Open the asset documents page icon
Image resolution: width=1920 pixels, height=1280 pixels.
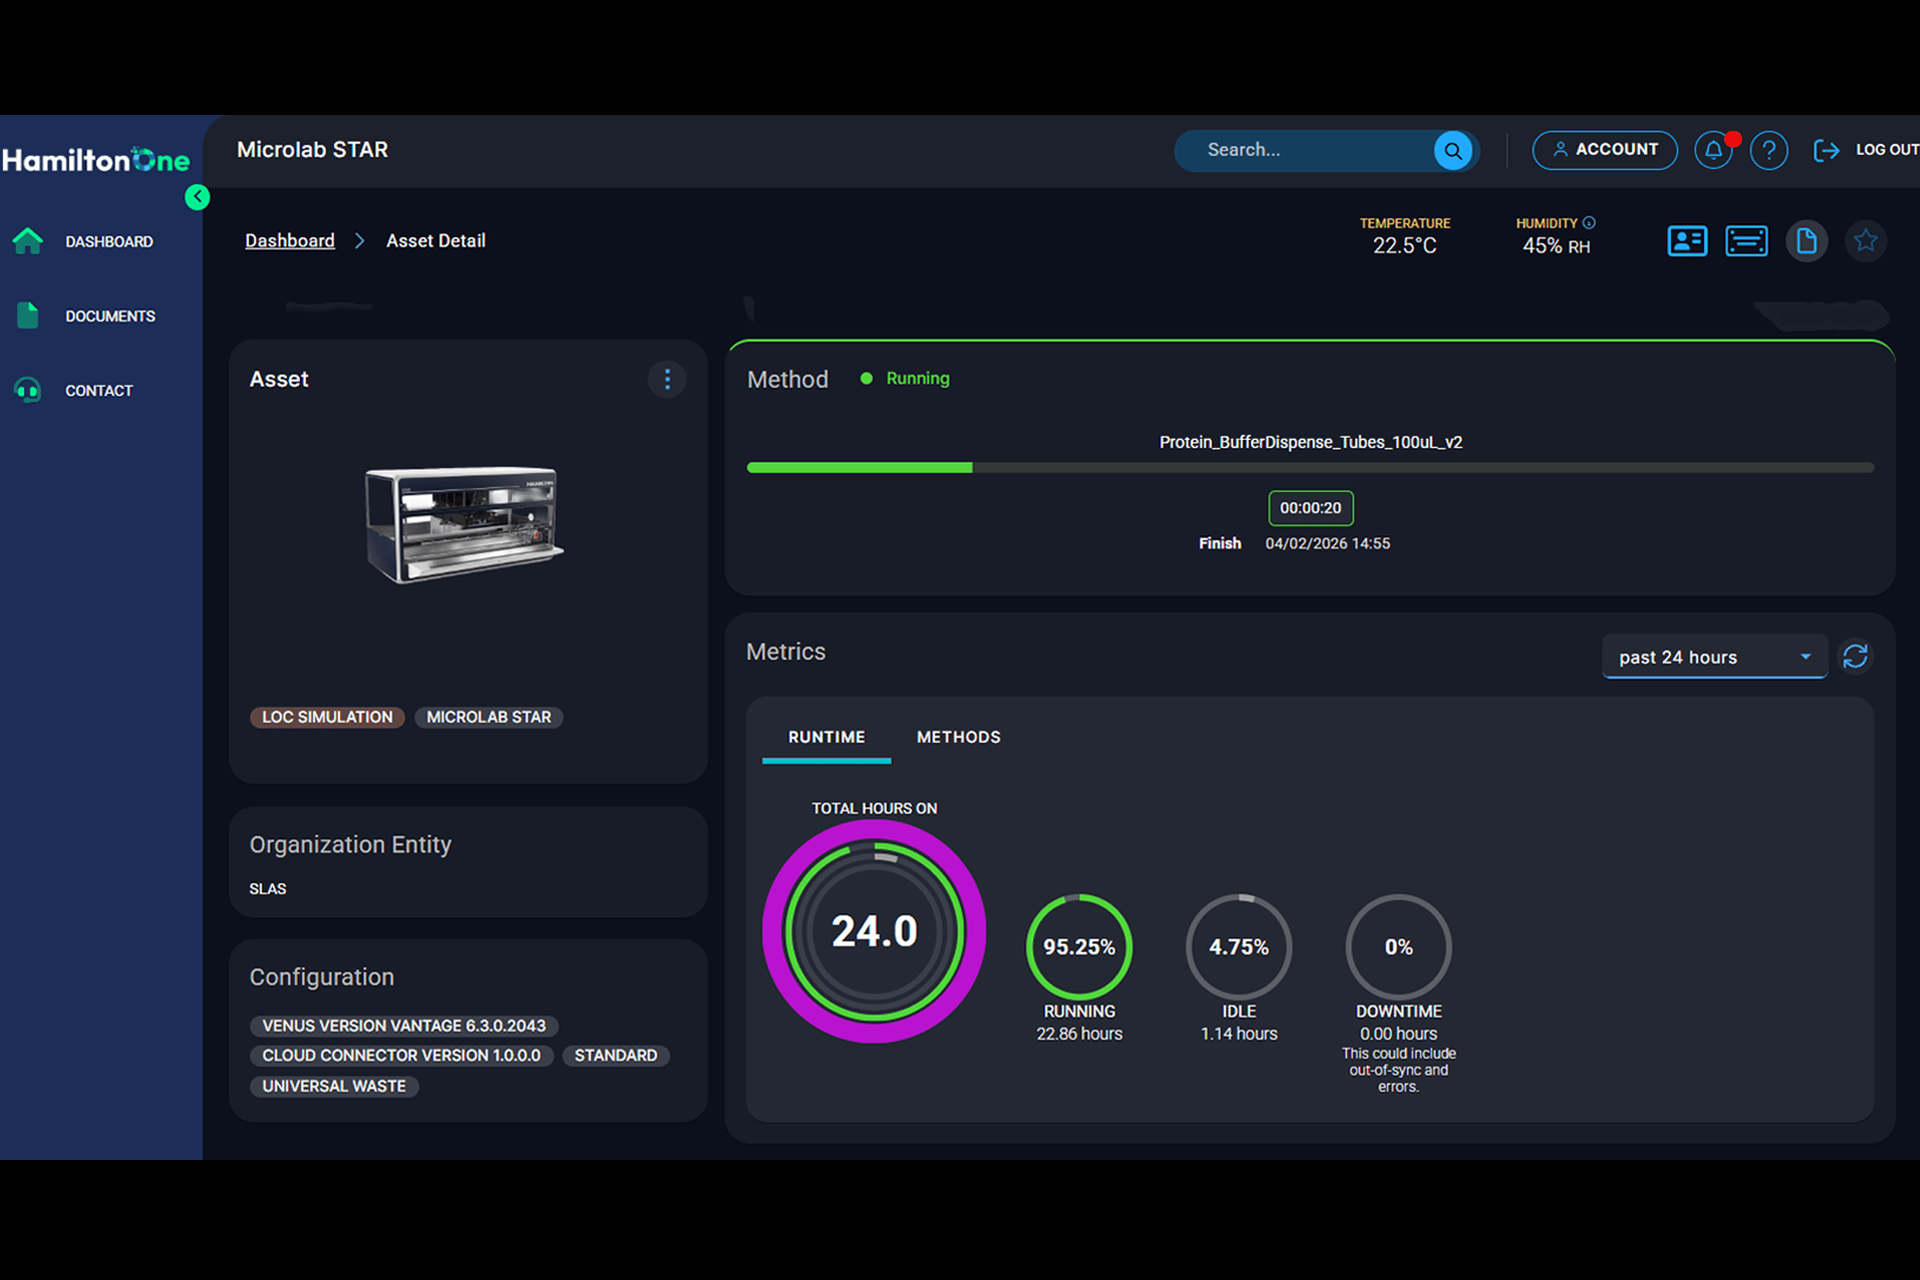pos(1806,241)
